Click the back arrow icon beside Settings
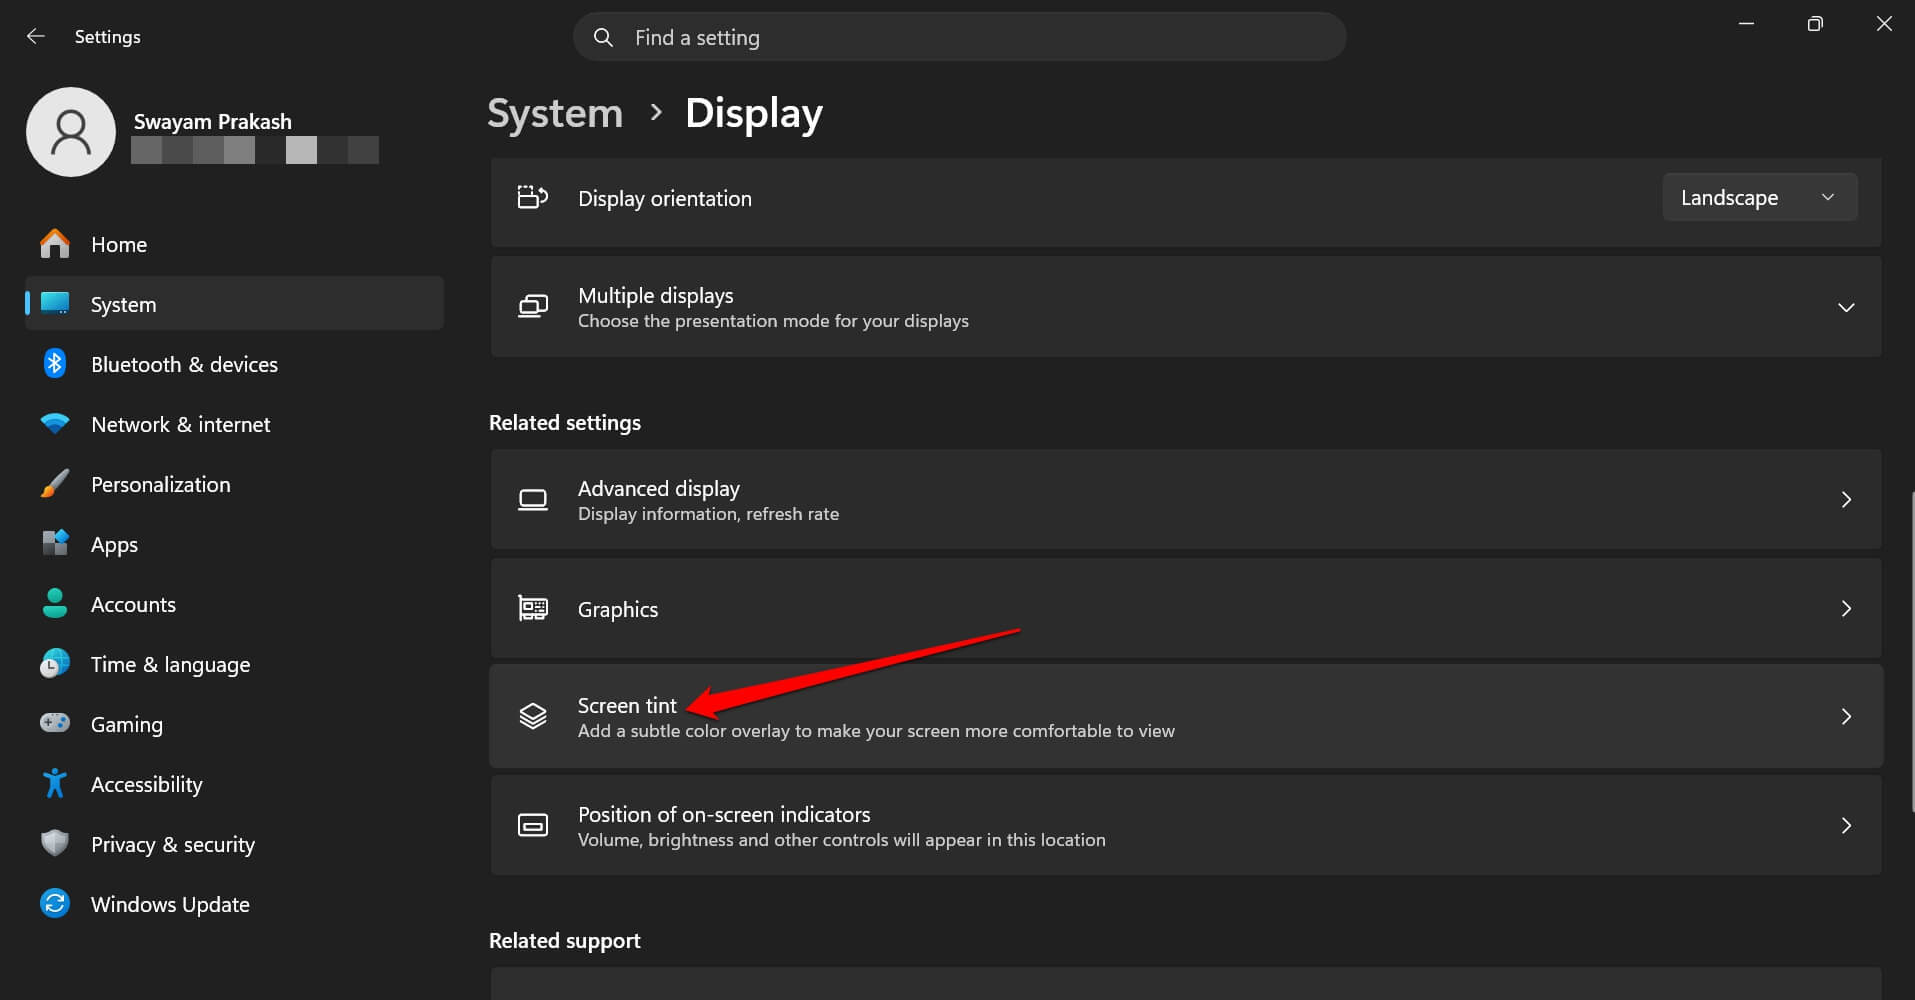 pyautogui.click(x=36, y=36)
